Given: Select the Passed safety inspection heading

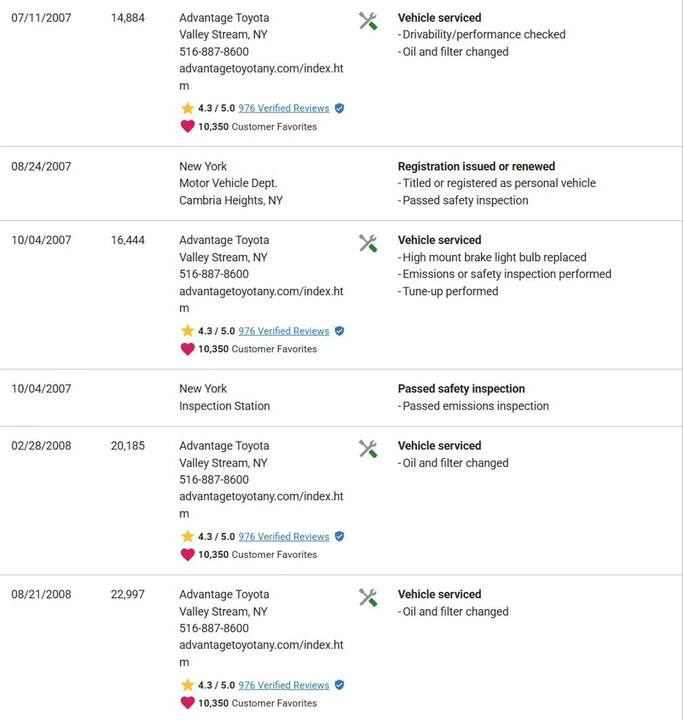Looking at the screenshot, I should [461, 389].
